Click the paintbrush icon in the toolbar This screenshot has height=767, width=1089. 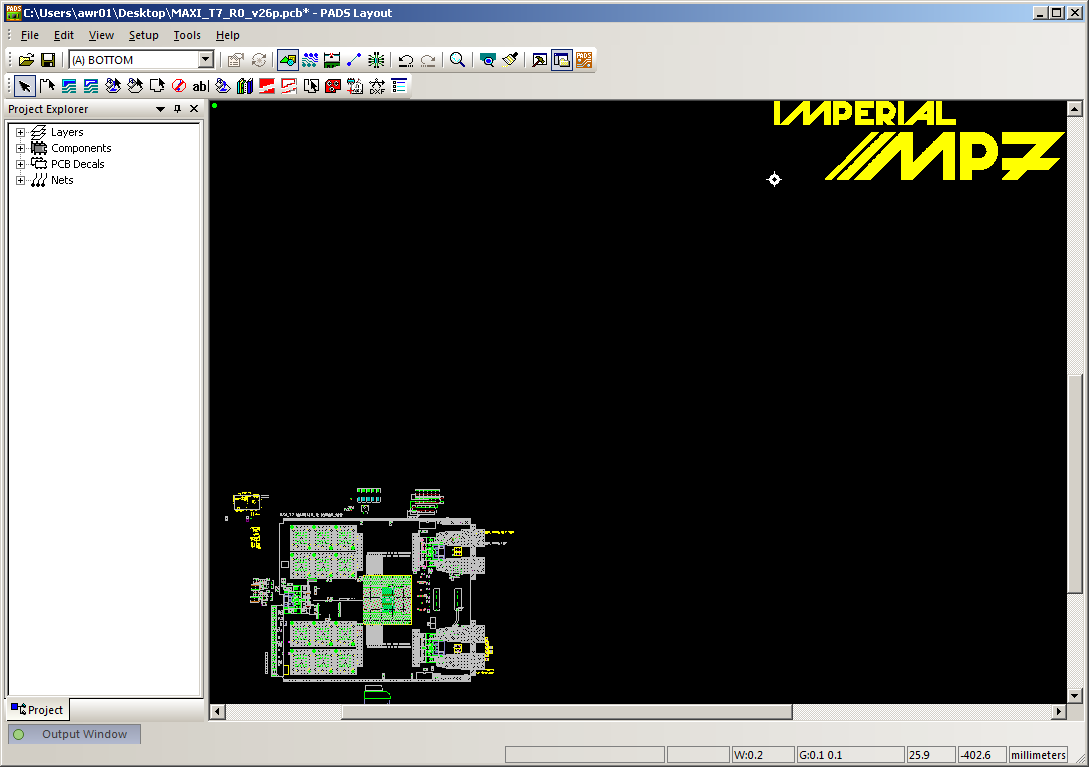pos(510,60)
